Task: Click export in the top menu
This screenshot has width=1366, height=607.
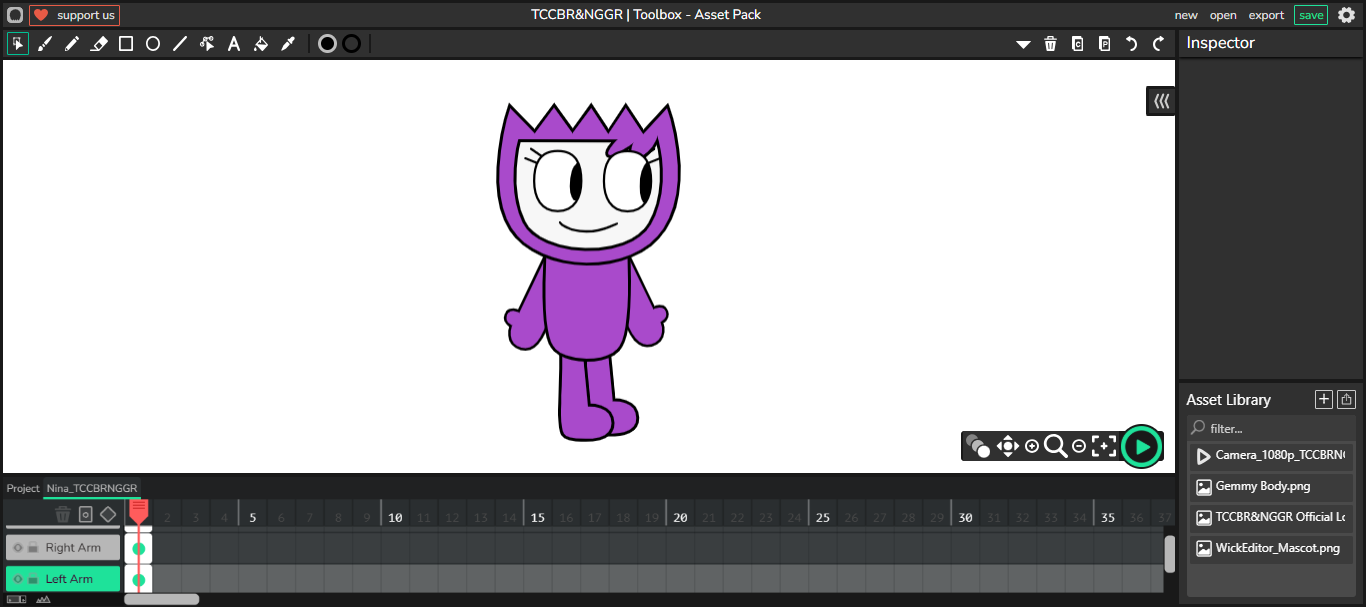Action: [x=1266, y=15]
